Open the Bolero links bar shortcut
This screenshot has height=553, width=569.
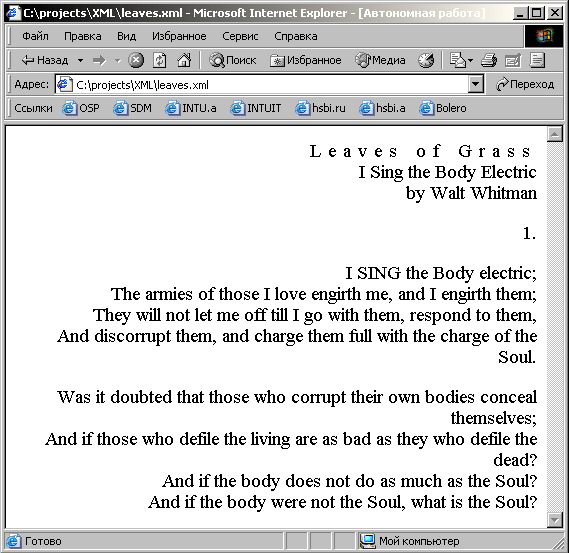pyautogui.click(x=443, y=108)
